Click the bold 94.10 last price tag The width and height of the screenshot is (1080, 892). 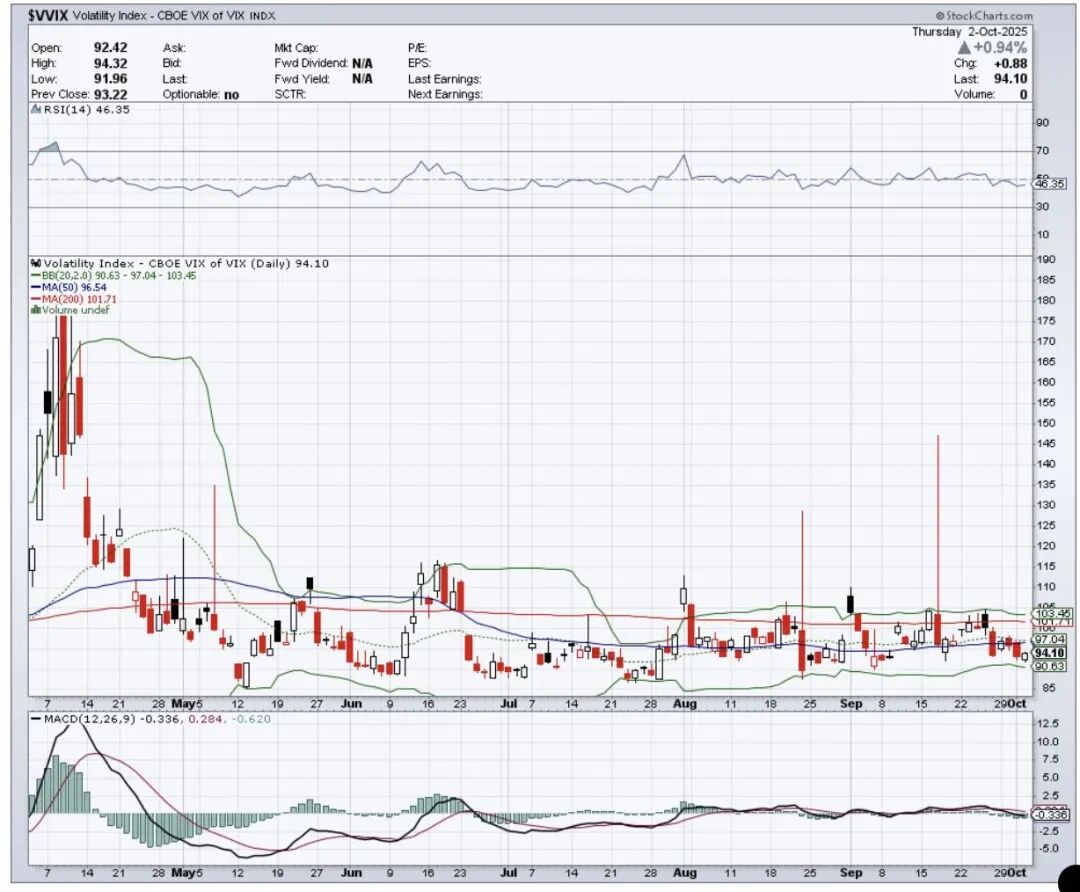(1050, 653)
